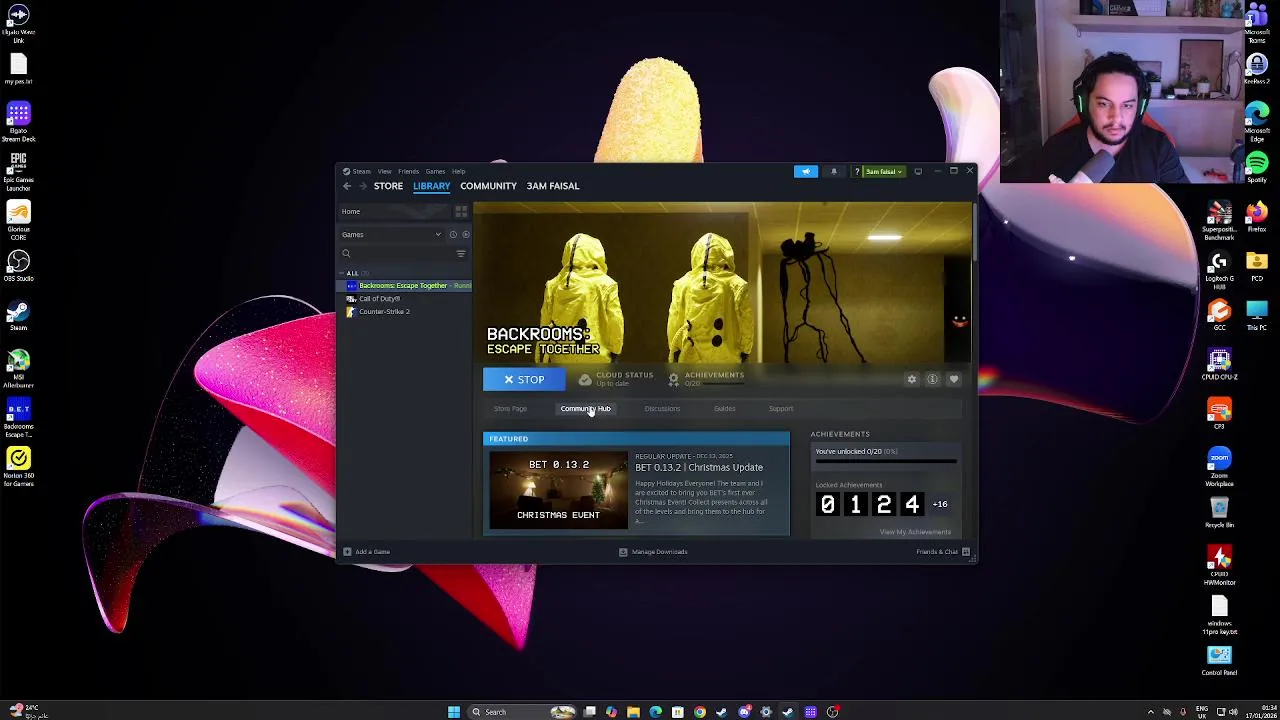
Task: Open the Store Page link
Action: [510, 409]
